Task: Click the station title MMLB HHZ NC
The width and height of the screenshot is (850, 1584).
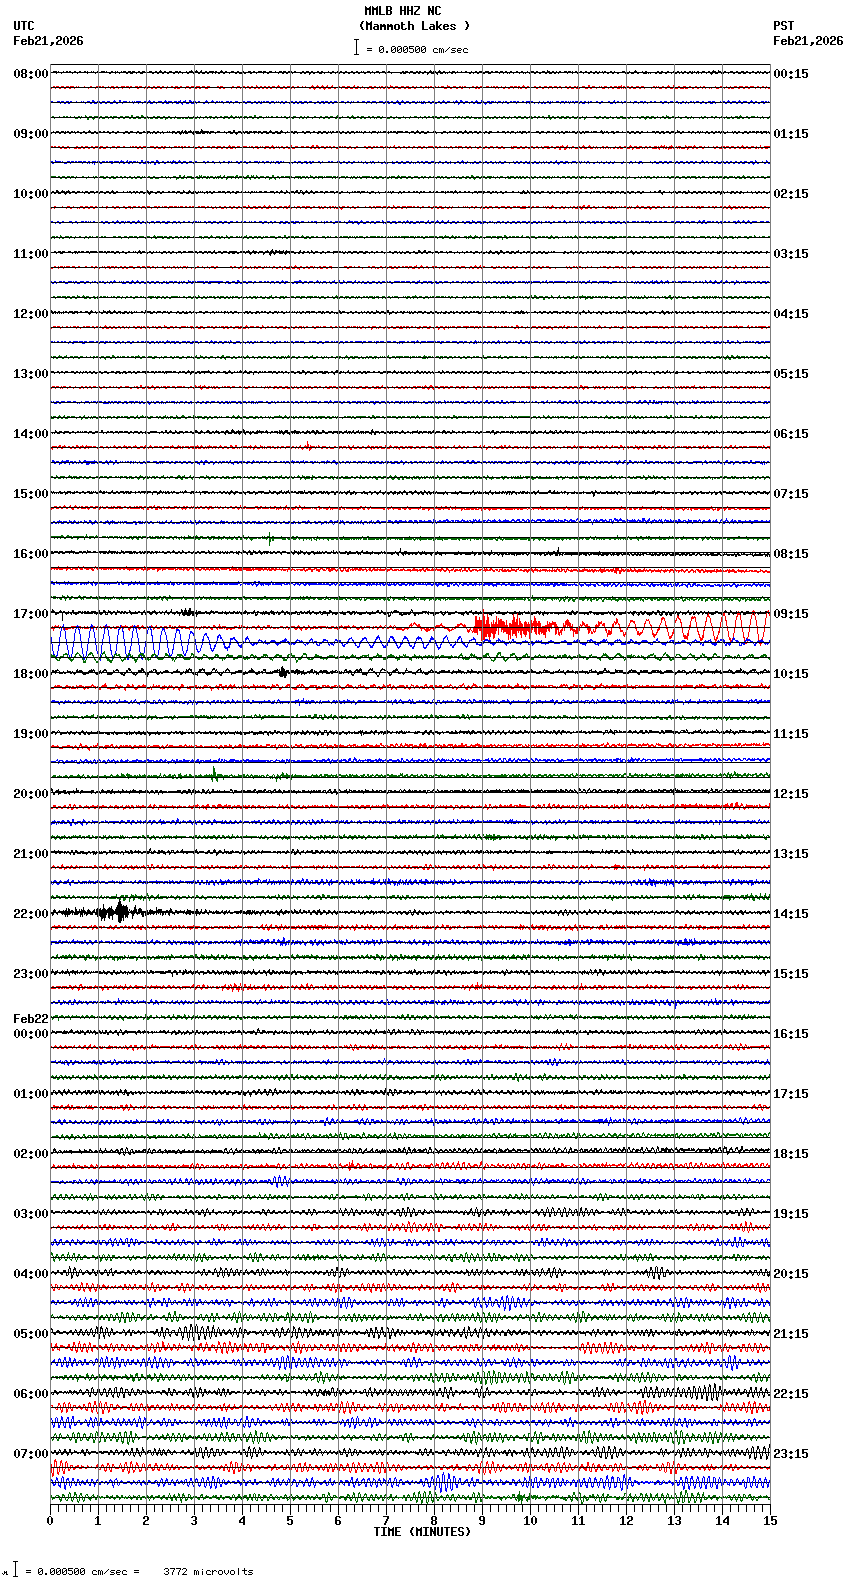Action: click(x=403, y=11)
